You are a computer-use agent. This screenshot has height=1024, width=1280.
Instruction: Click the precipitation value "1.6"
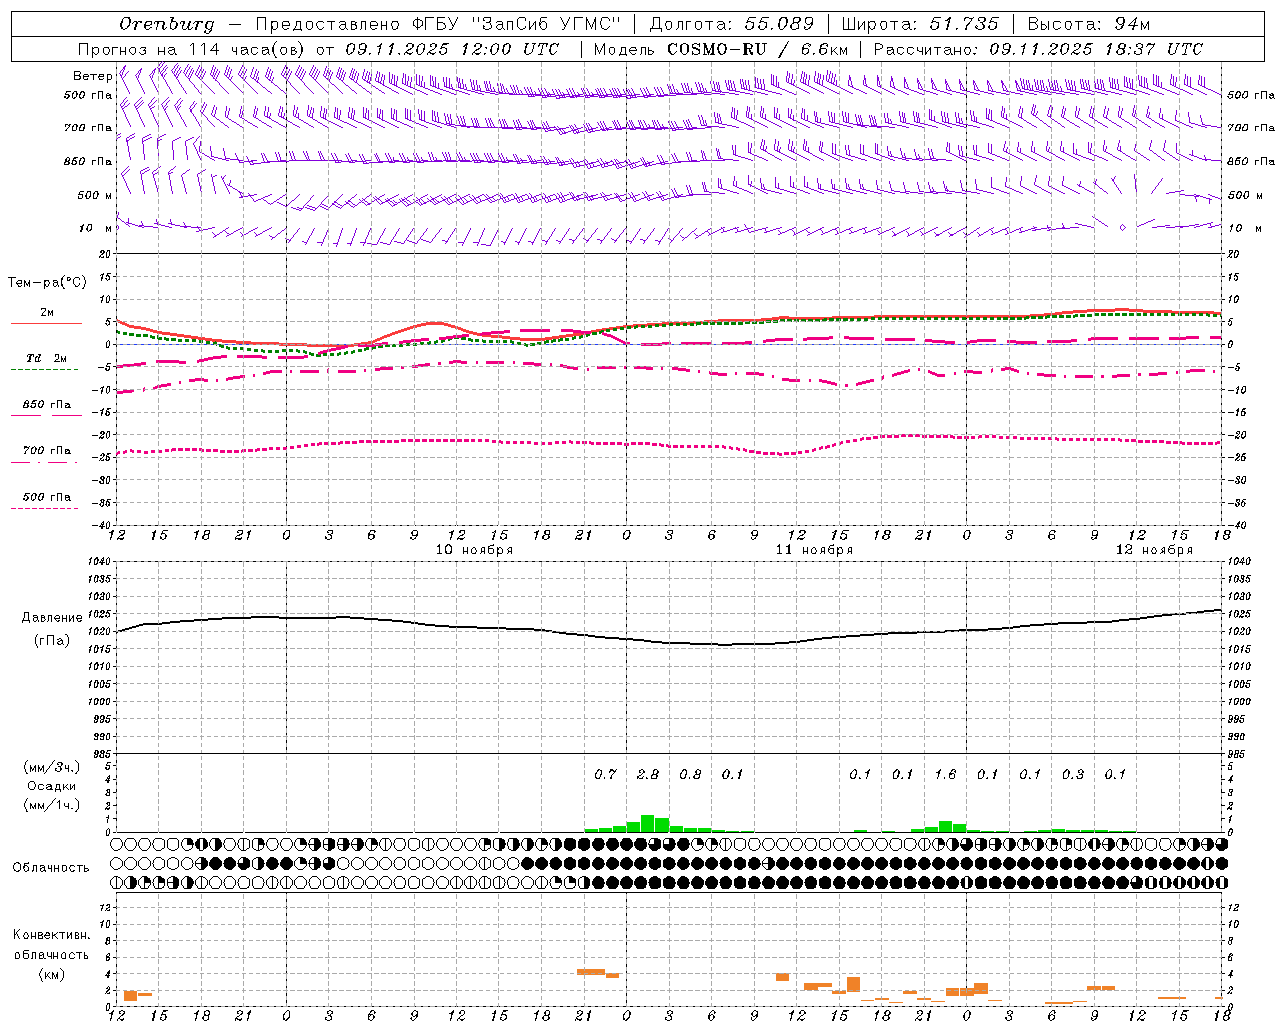(945, 774)
